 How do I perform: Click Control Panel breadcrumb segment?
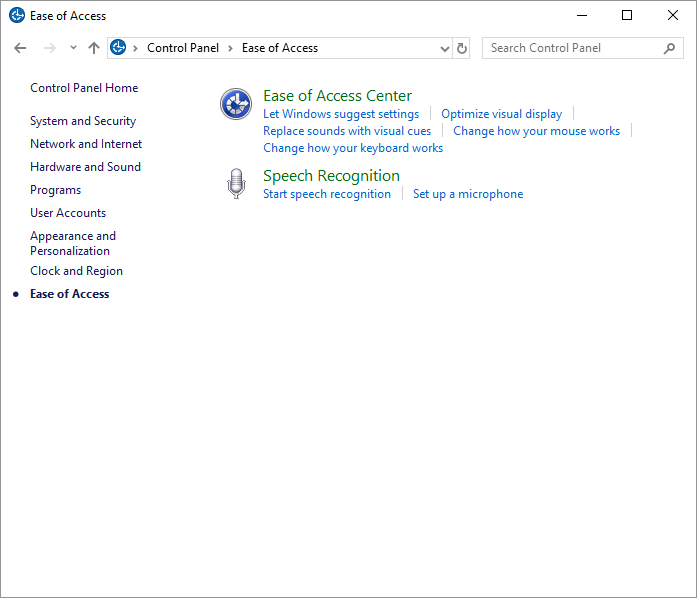183,48
